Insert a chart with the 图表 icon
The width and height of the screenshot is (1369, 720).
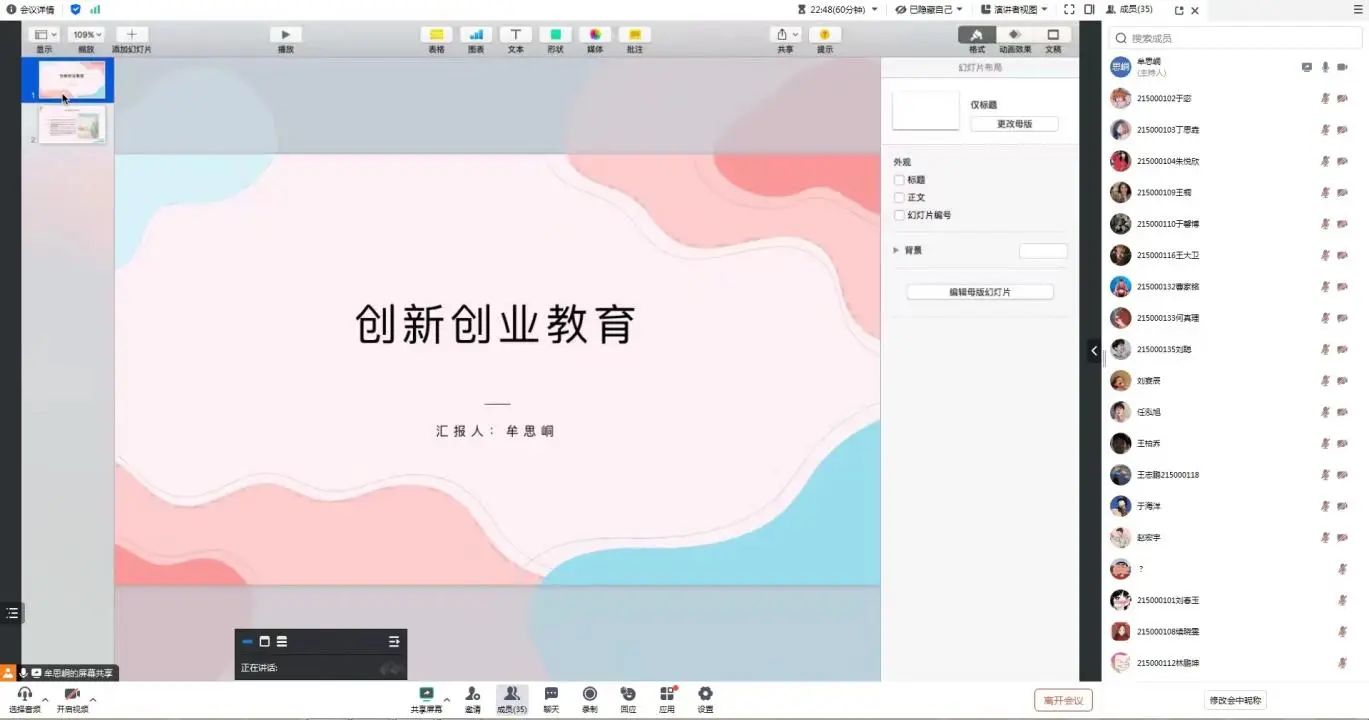tap(476, 35)
